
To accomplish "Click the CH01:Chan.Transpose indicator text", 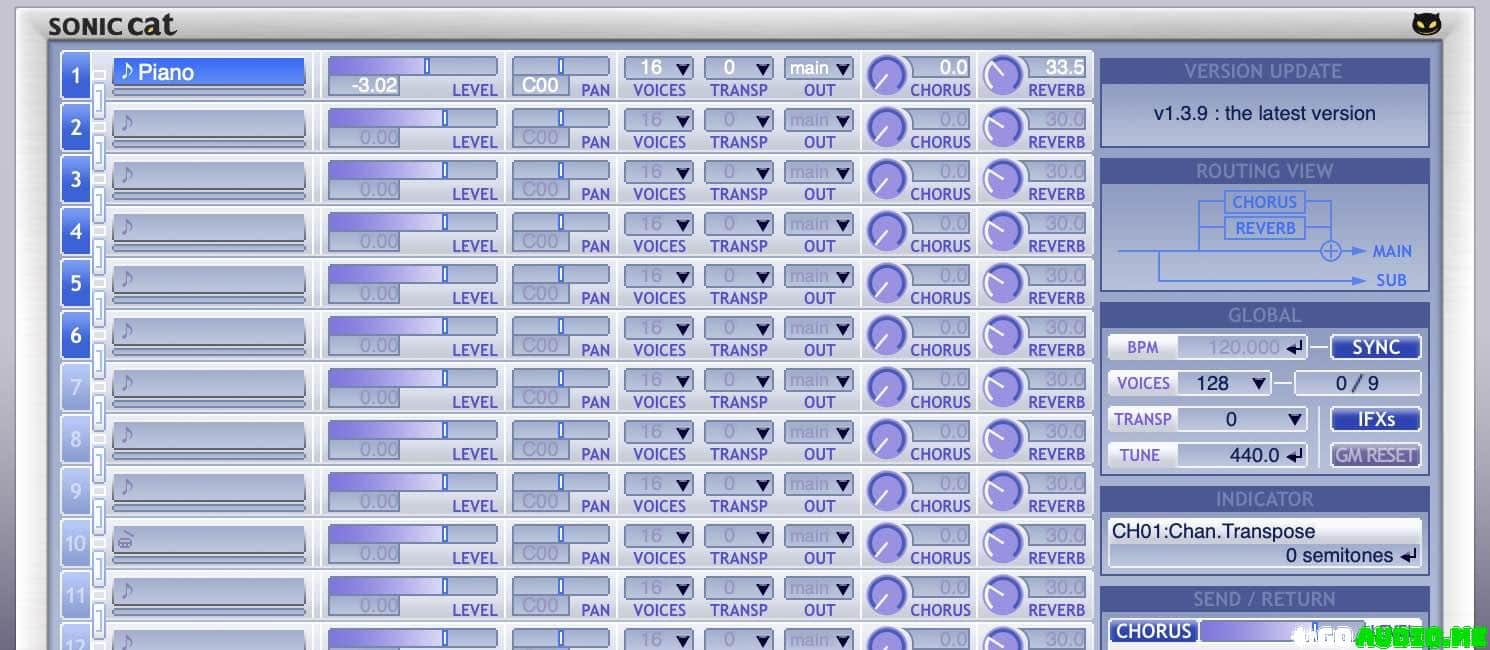I will coord(1213,531).
